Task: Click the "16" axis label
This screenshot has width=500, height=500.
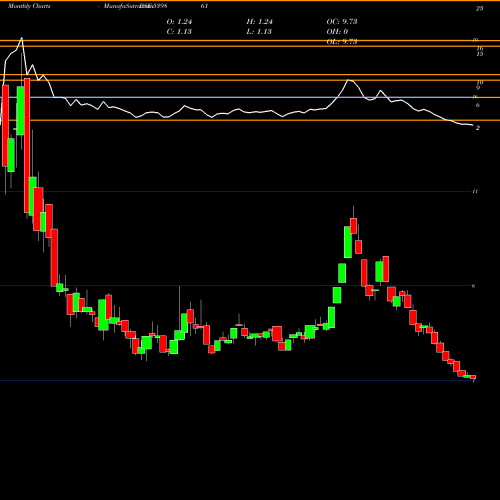Action: click(479, 49)
